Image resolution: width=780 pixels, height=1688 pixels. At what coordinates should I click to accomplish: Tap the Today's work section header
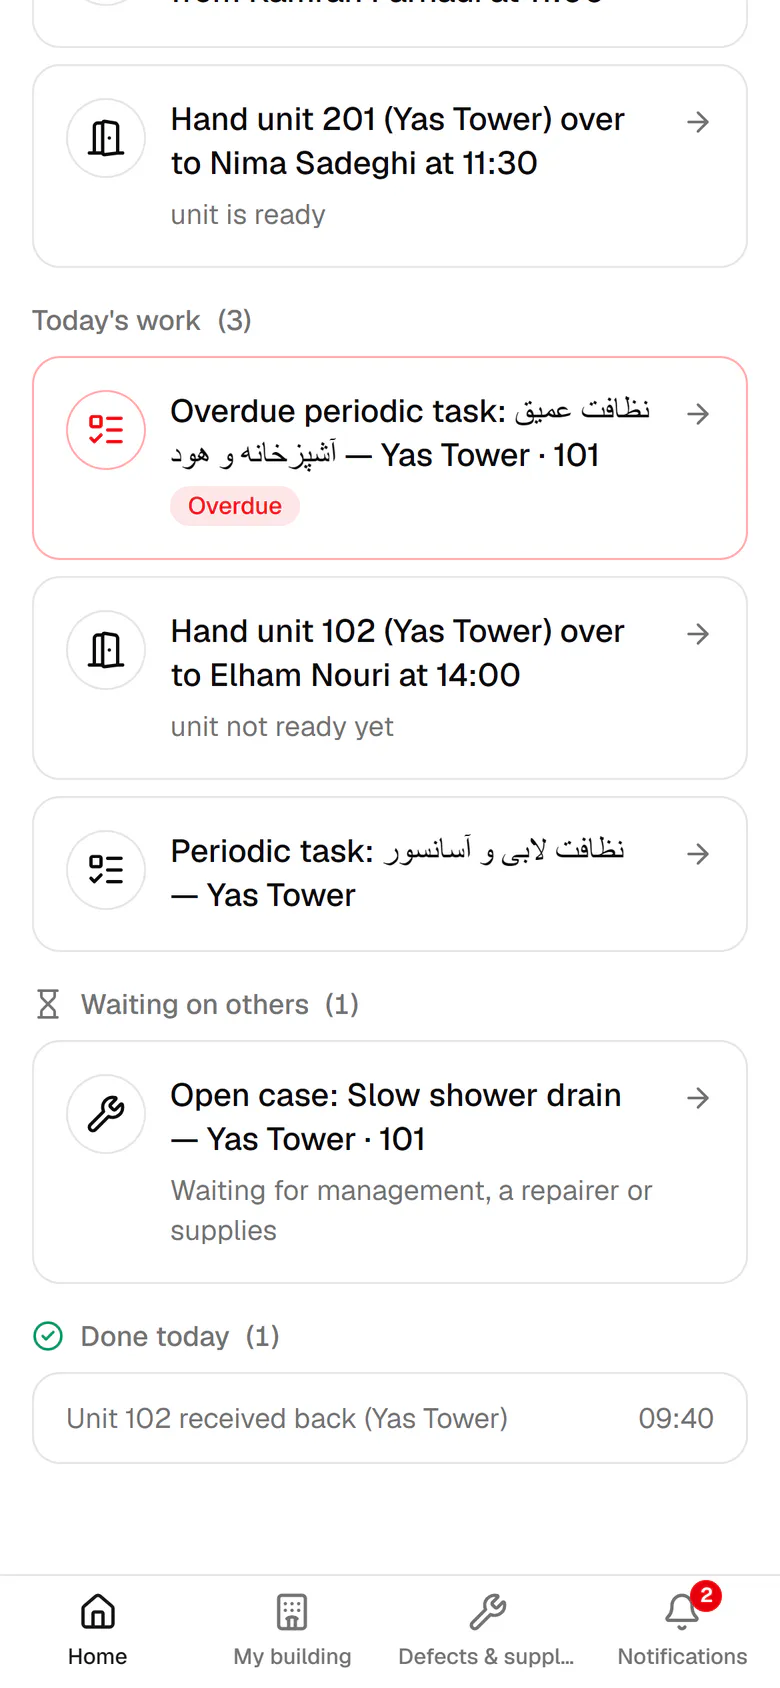pos(142,320)
